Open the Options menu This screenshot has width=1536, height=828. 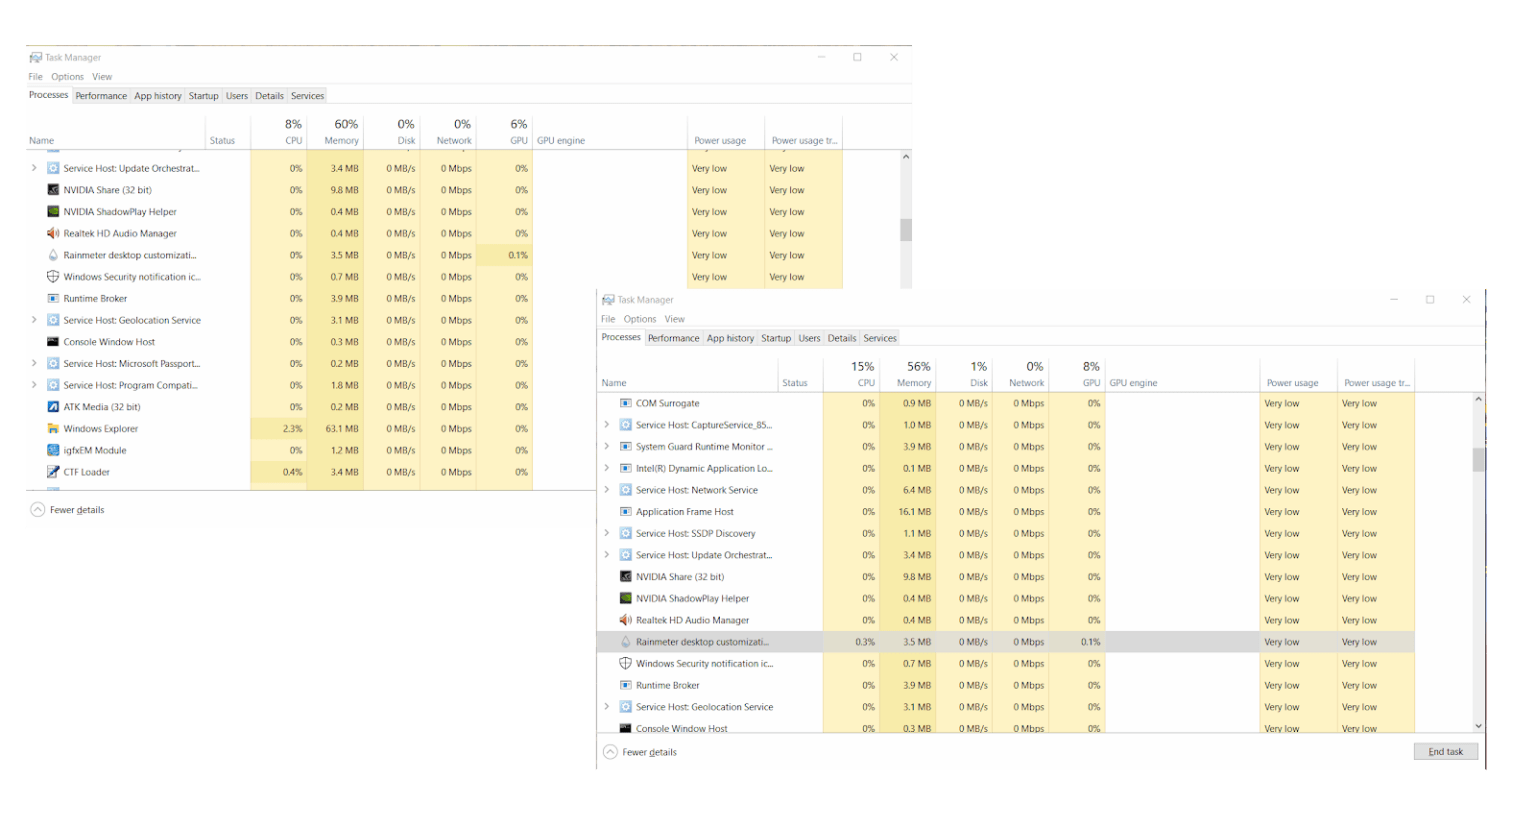(x=639, y=318)
